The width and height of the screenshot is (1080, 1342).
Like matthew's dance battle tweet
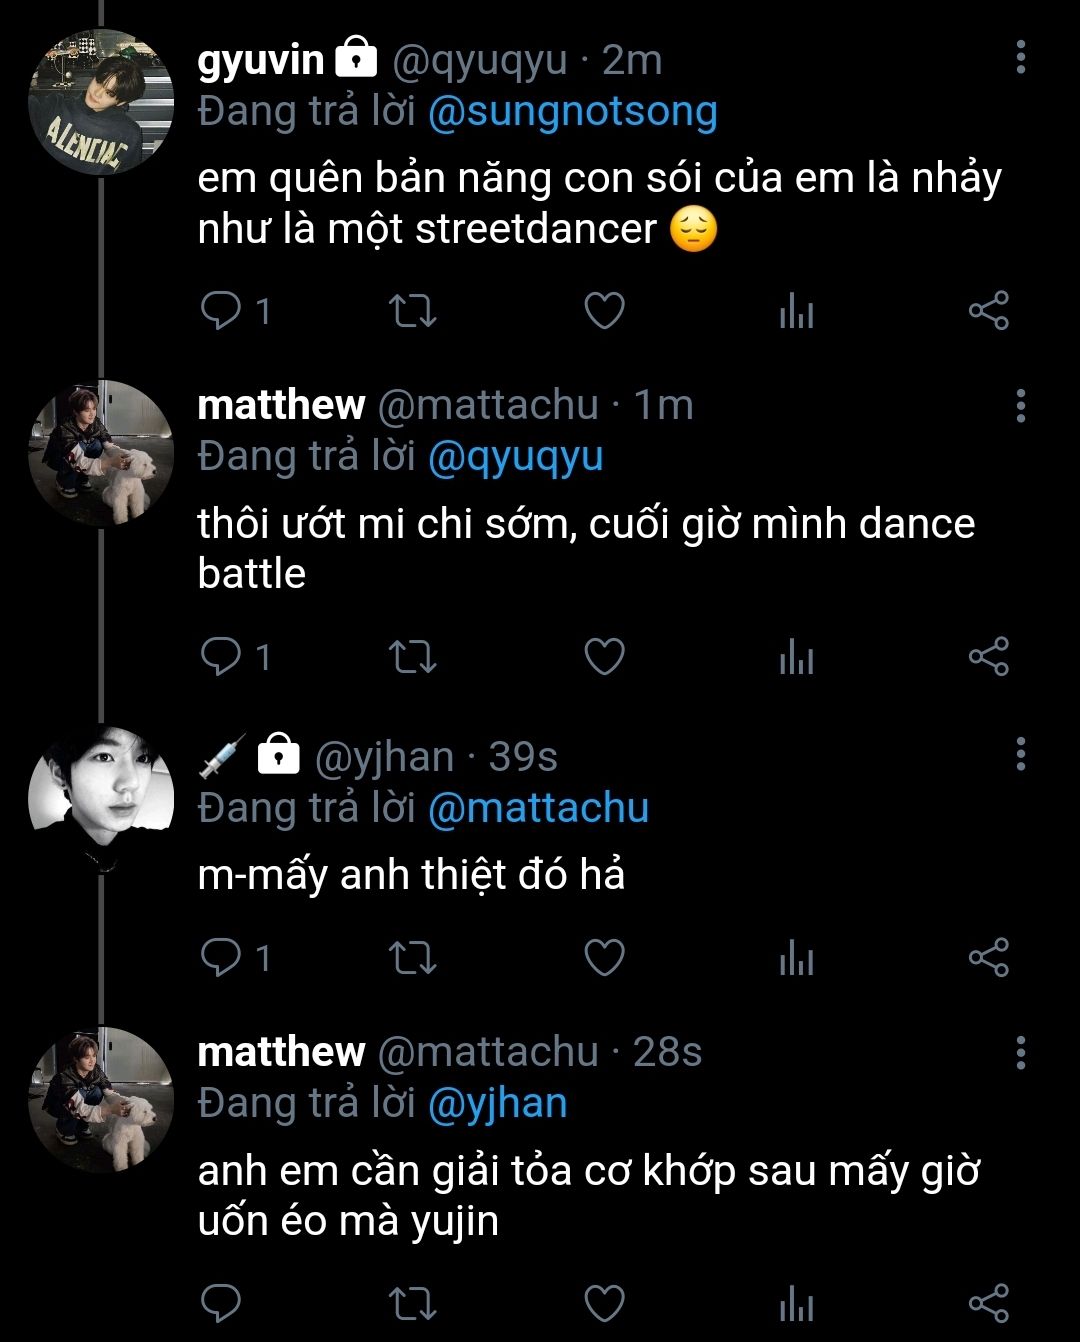(x=604, y=657)
